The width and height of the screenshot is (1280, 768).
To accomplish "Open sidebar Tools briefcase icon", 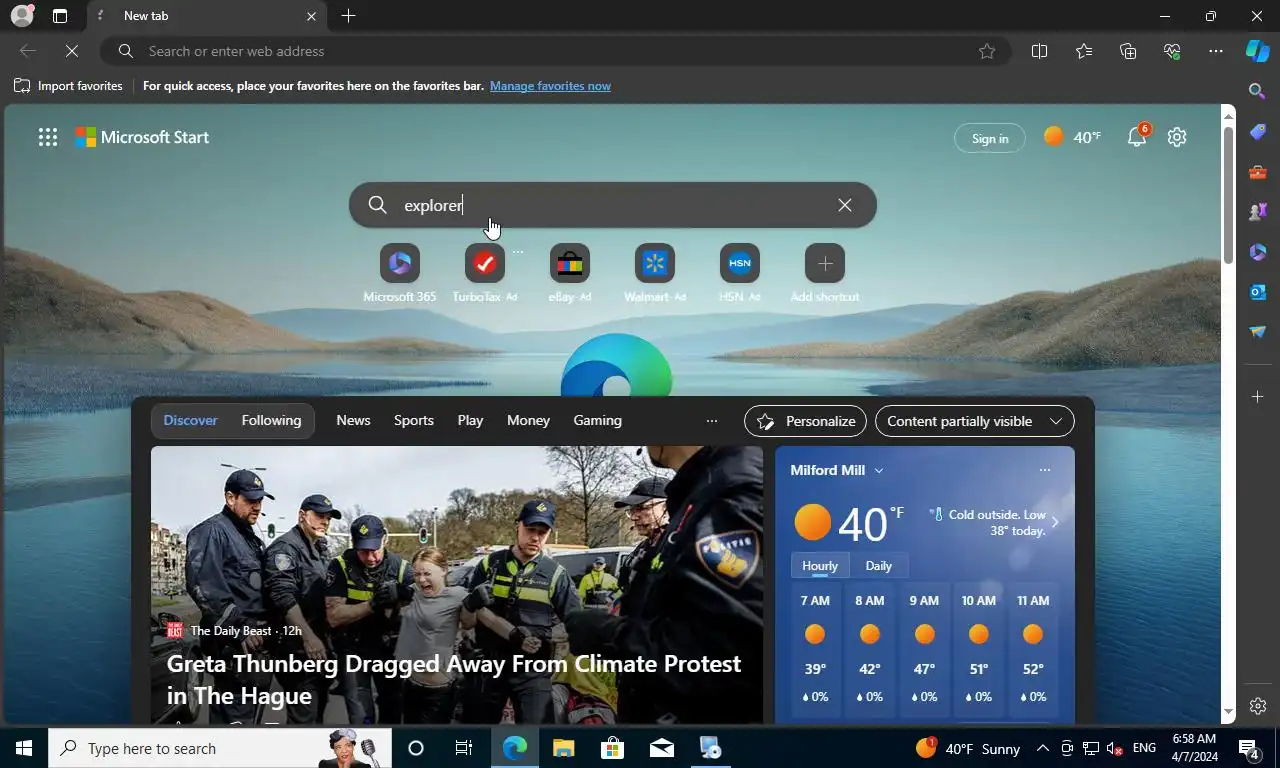I will point(1258,172).
